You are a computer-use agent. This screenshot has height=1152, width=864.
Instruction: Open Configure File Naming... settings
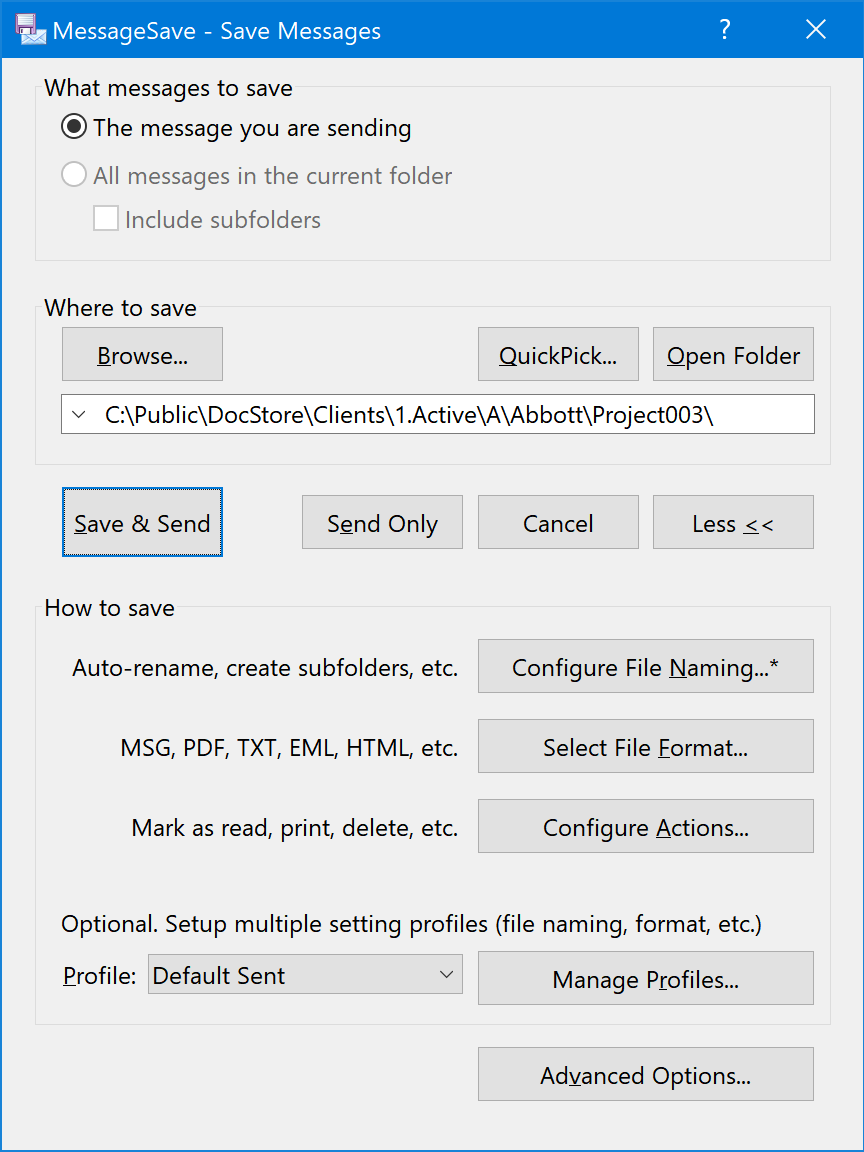tap(646, 666)
